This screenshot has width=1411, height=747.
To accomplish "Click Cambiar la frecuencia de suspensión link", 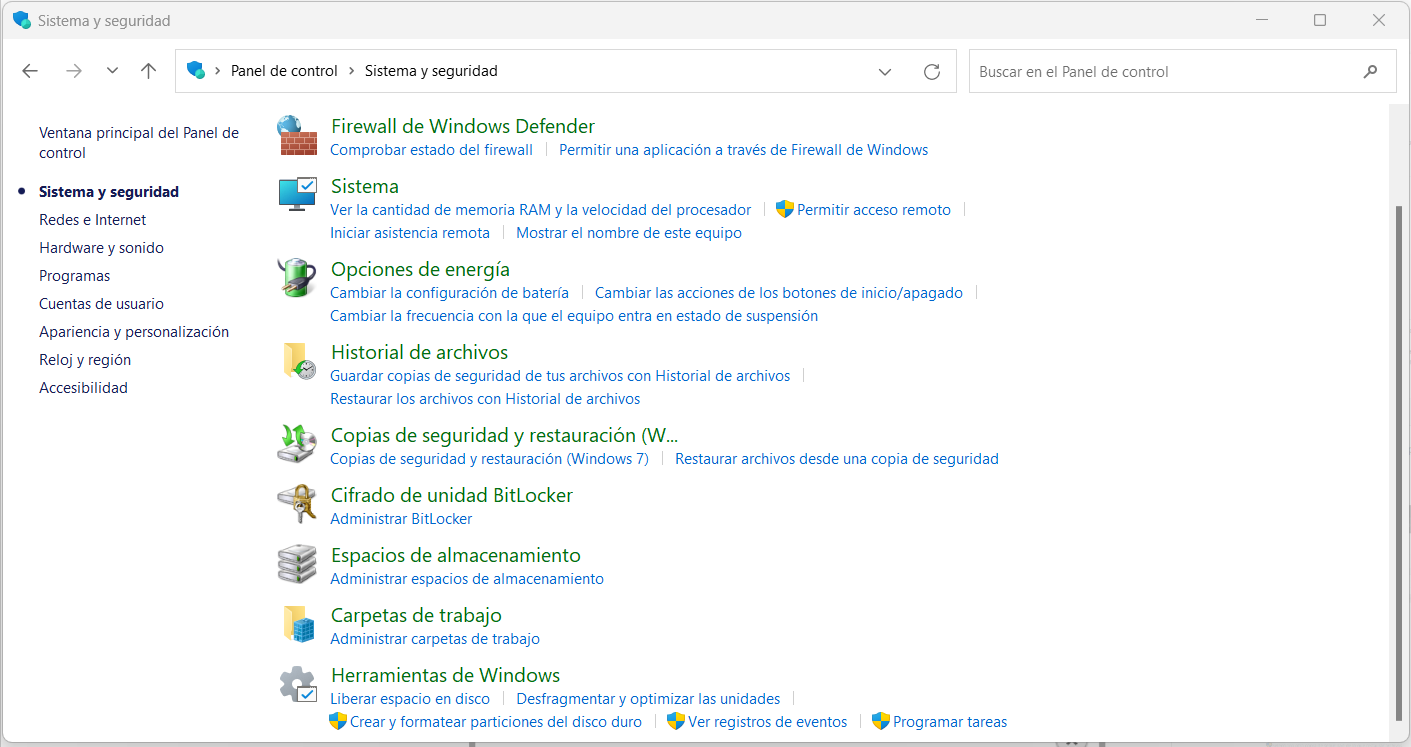I will point(574,315).
